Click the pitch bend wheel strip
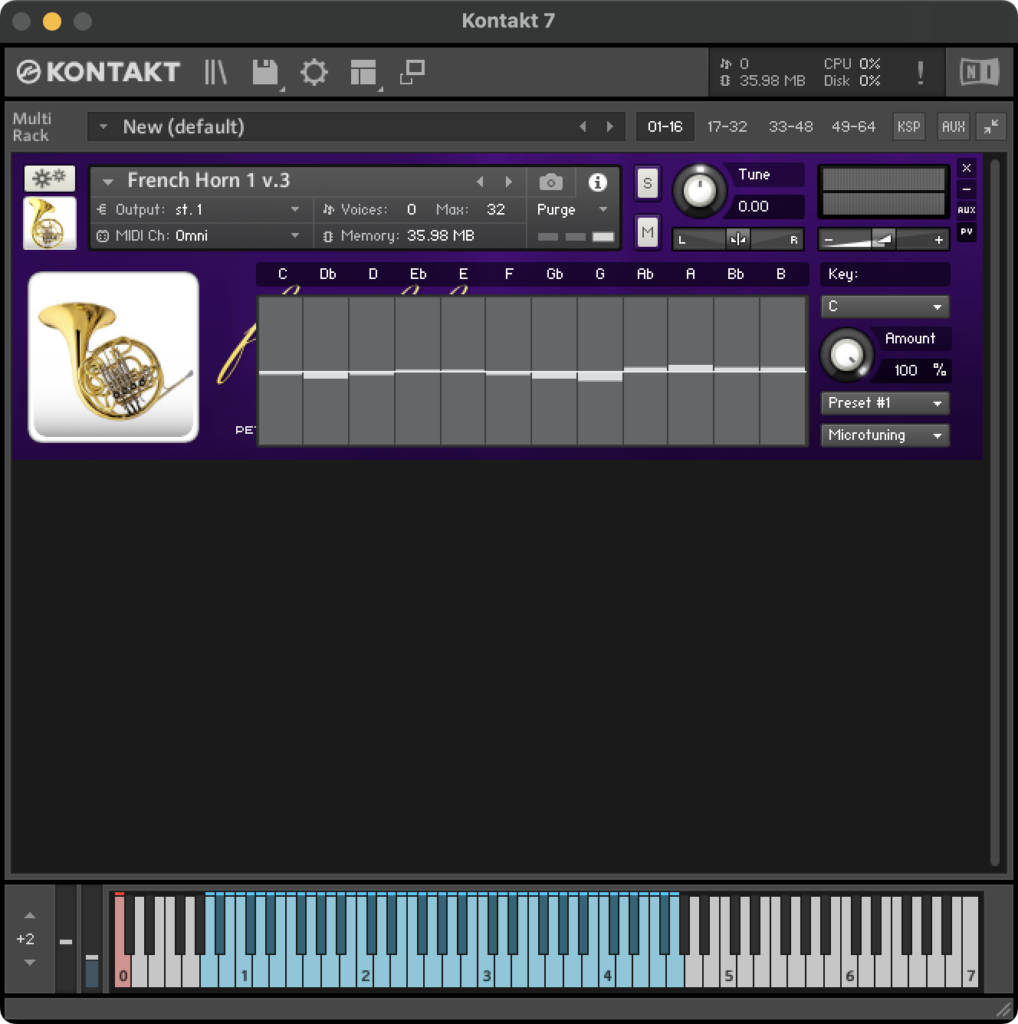 66,940
